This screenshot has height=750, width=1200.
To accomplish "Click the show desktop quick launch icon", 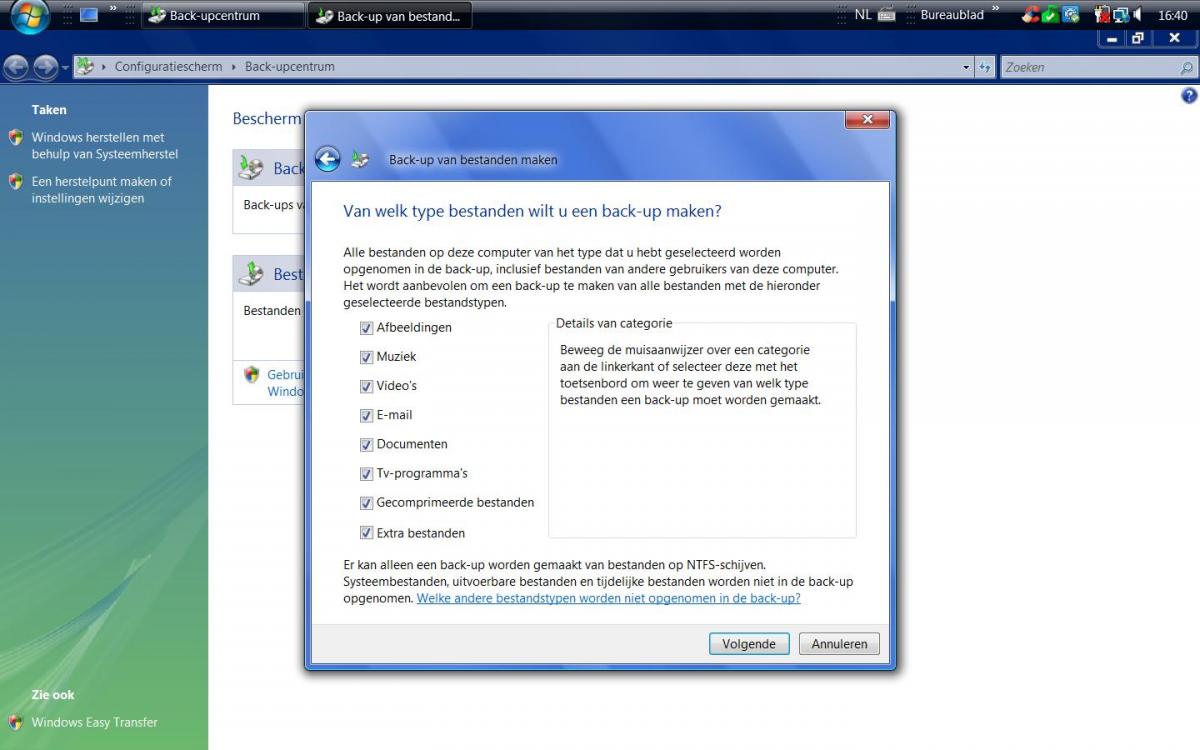I will [x=89, y=15].
